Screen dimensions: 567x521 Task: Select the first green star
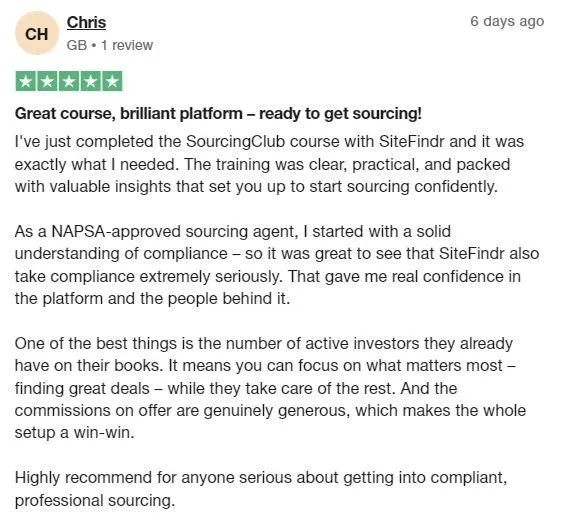pyautogui.click(x=25, y=81)
